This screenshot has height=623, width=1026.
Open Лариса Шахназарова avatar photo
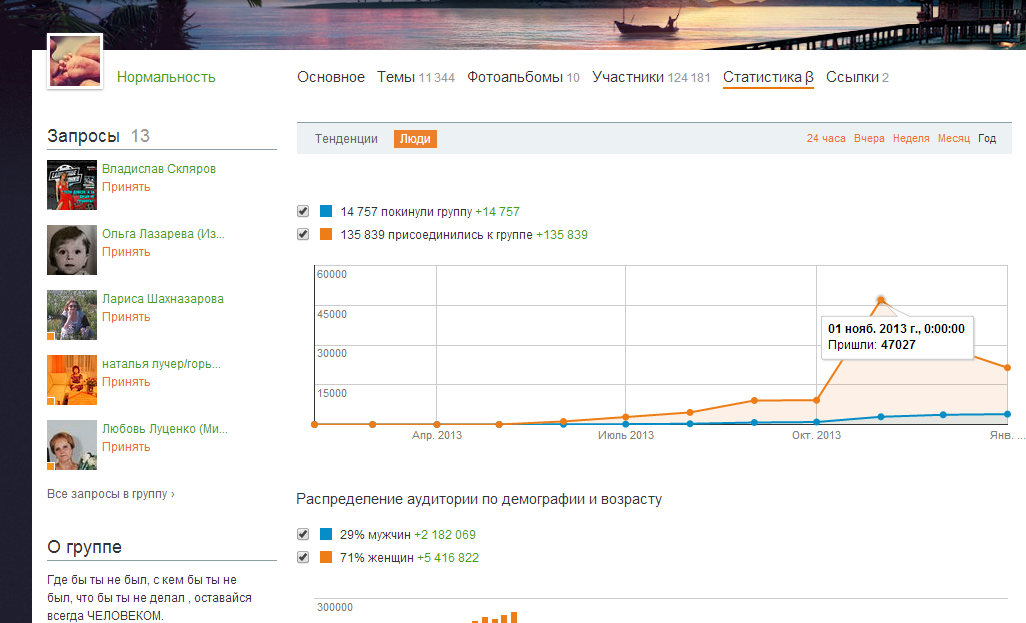tap(72, 315)
